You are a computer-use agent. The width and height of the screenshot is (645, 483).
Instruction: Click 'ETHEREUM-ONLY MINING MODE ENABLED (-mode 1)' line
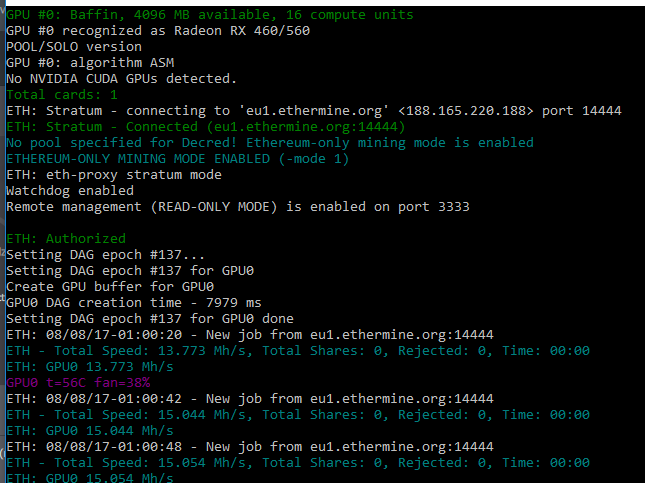pos(178,159)
